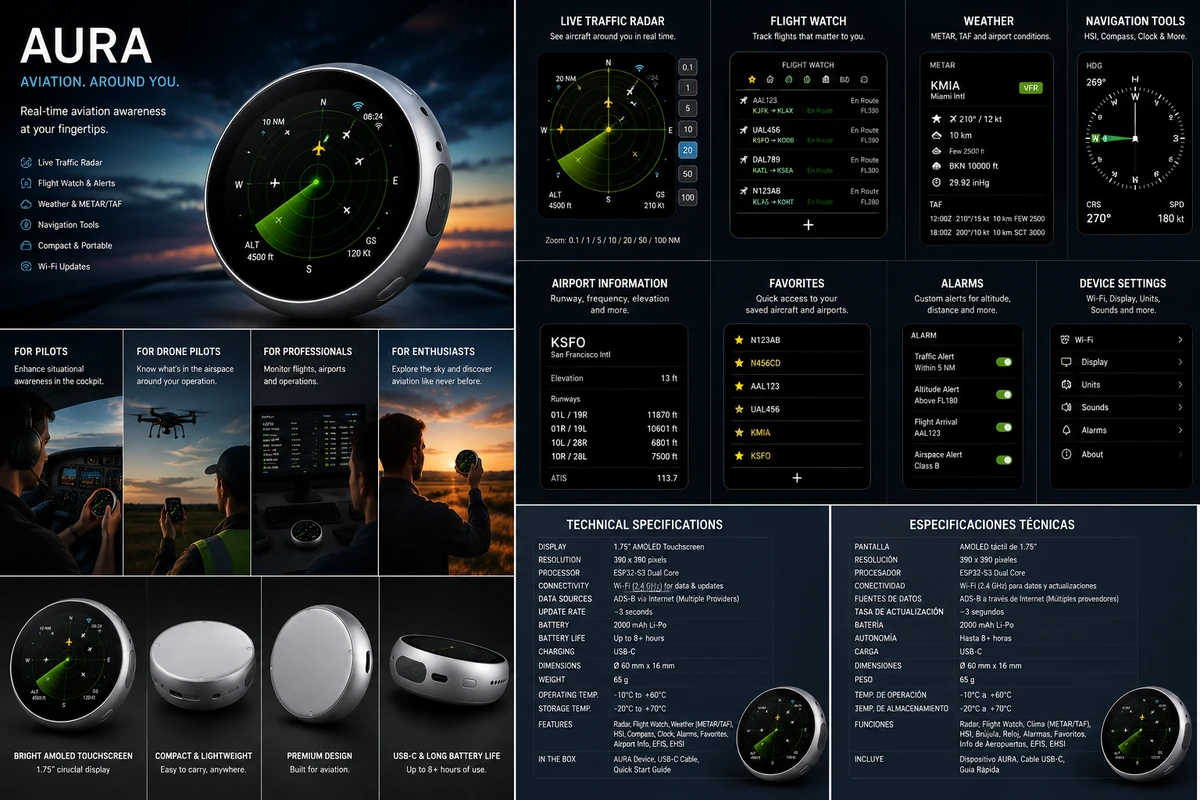Viewport: 1200px width, 800px height.
Task: Select the 50 NM radar zoom option
Action: tap(687, 174)
